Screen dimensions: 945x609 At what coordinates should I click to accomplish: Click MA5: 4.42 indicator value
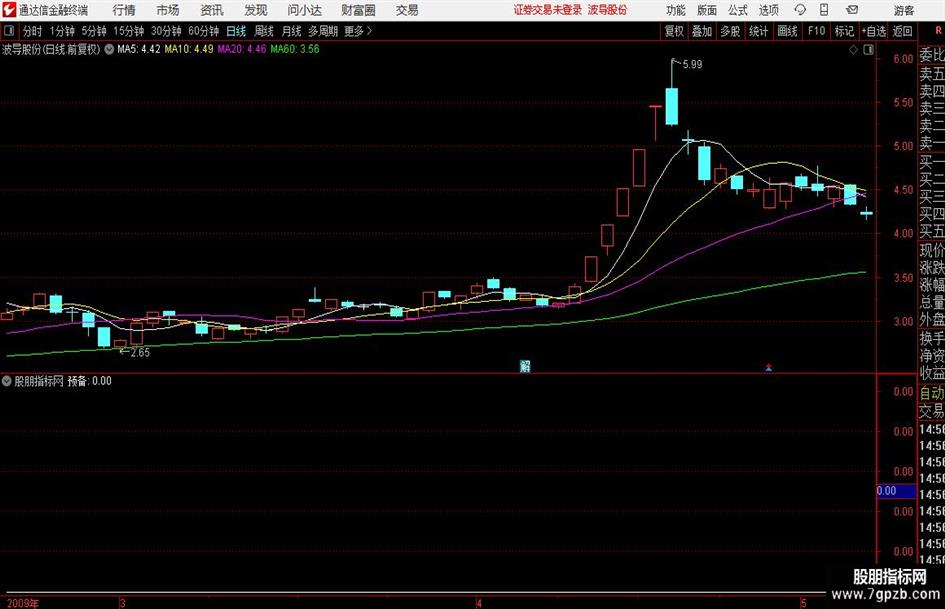pyautogui.click(x=139, y=49)
